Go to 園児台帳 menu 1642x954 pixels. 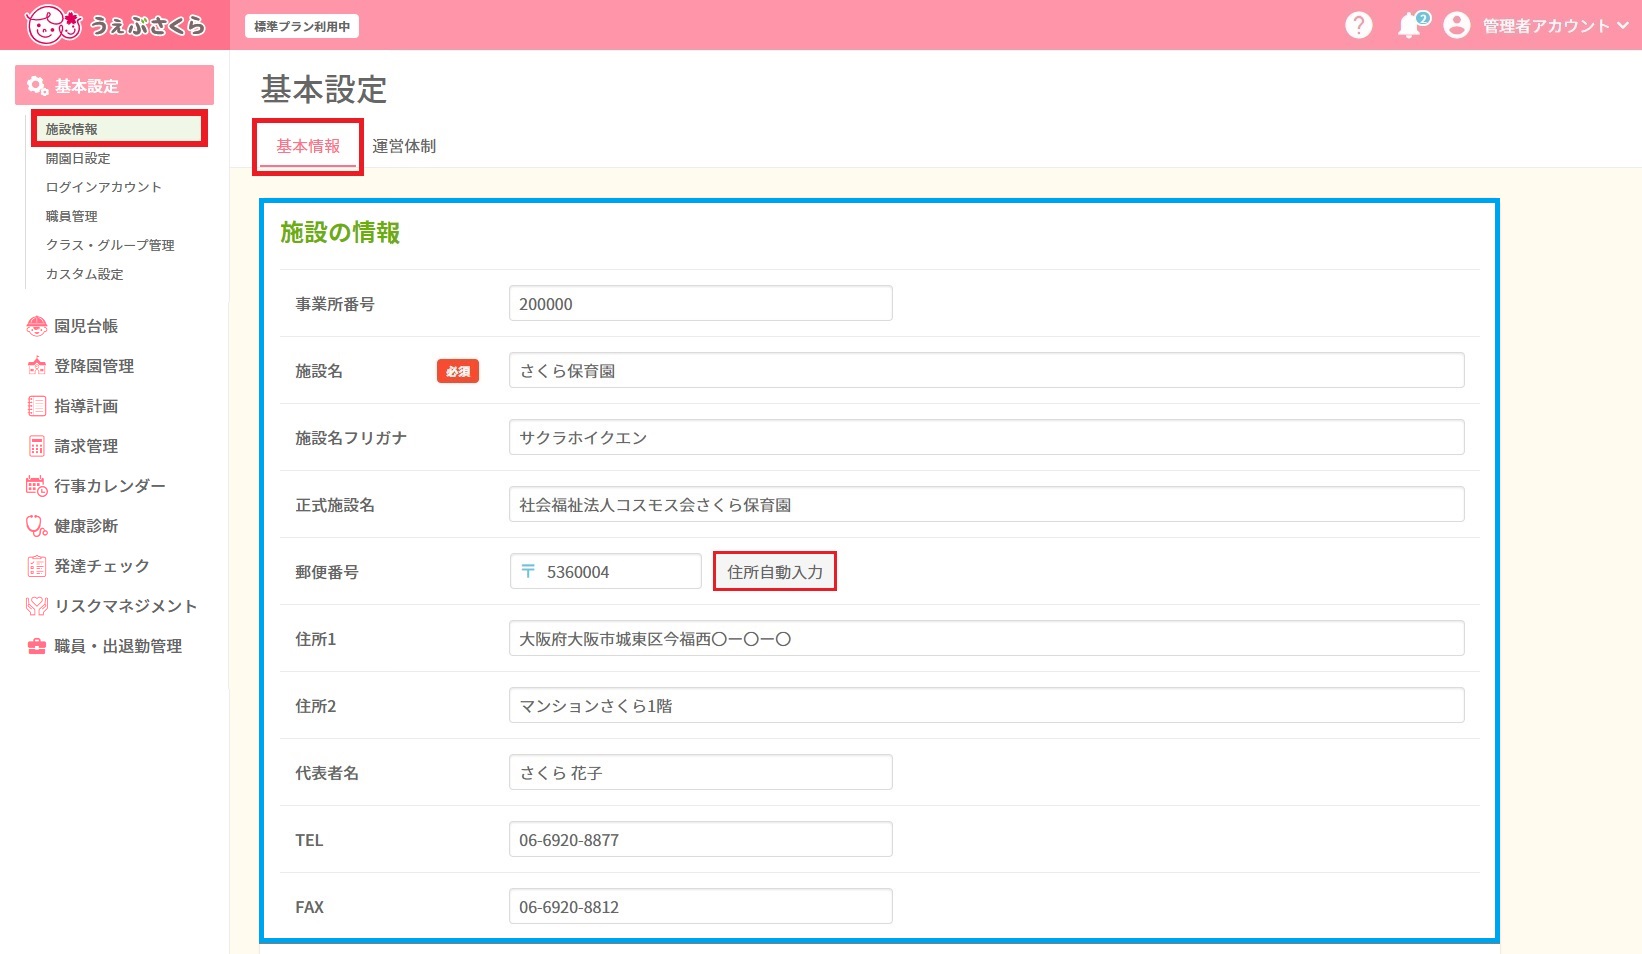click(86, 326)
